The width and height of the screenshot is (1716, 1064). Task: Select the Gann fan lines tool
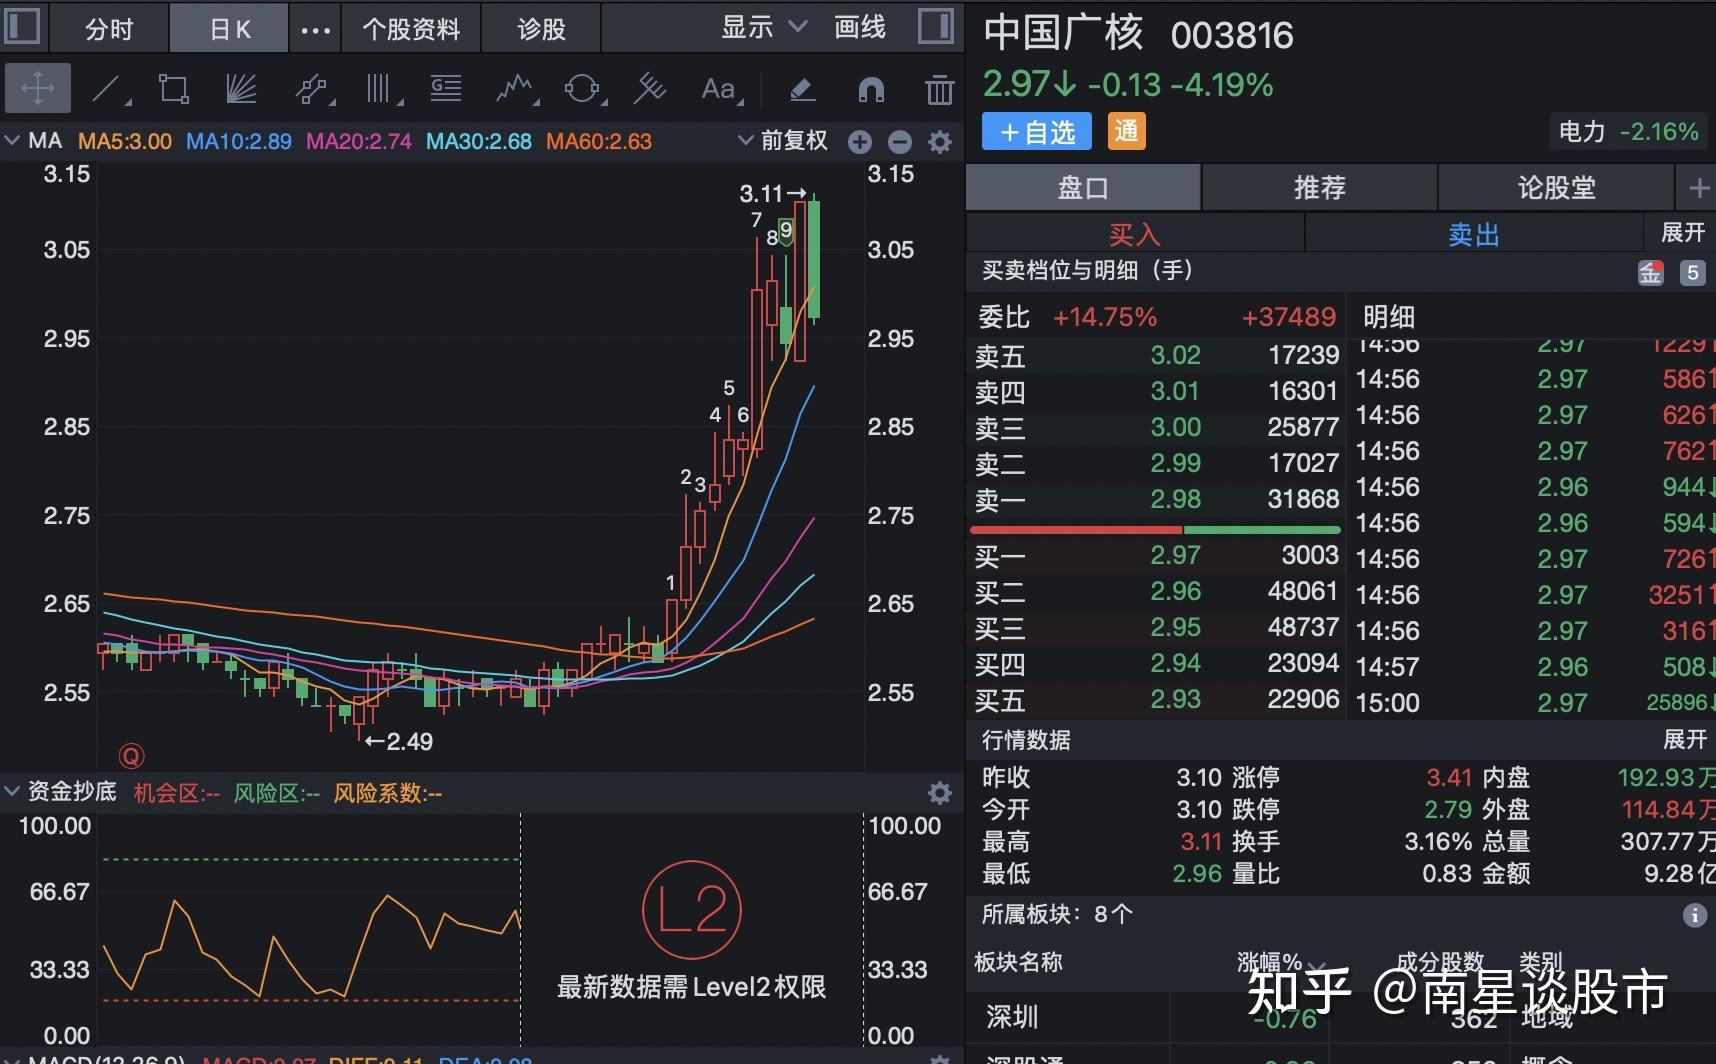coord(241,90)
